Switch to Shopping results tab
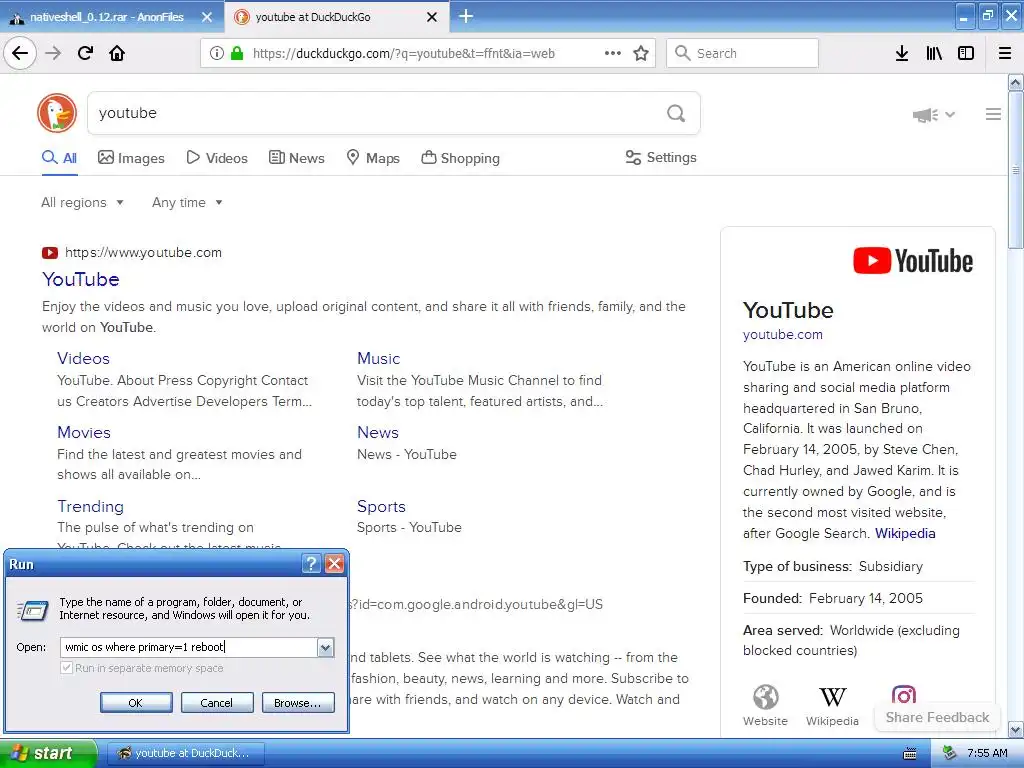The image size is (1024, 768). point(460,158)
